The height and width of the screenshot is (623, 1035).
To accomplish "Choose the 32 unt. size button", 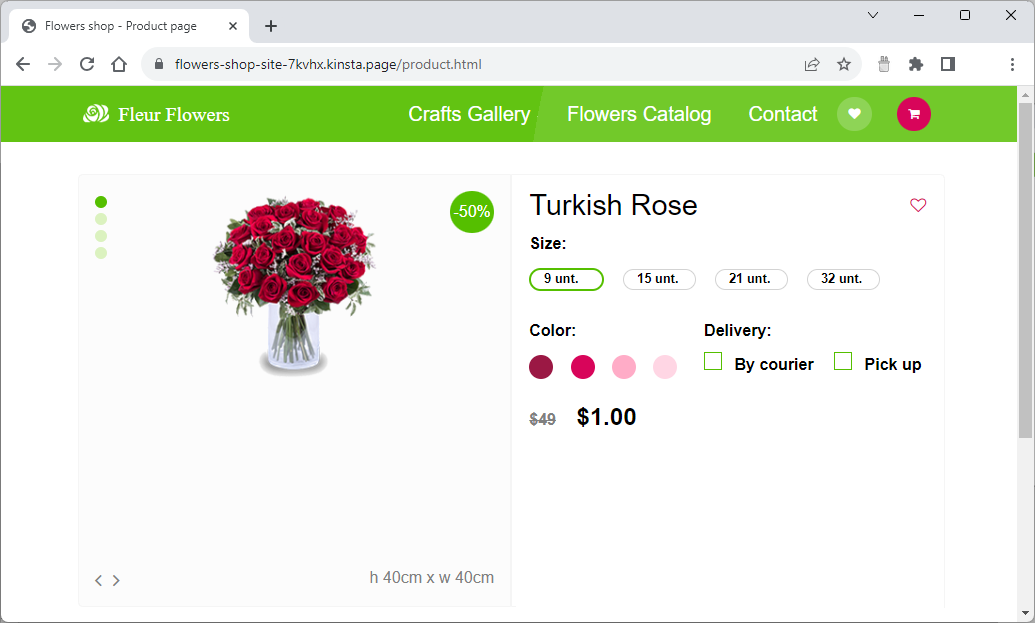I will pyautogui.click(x=843, y=279).
